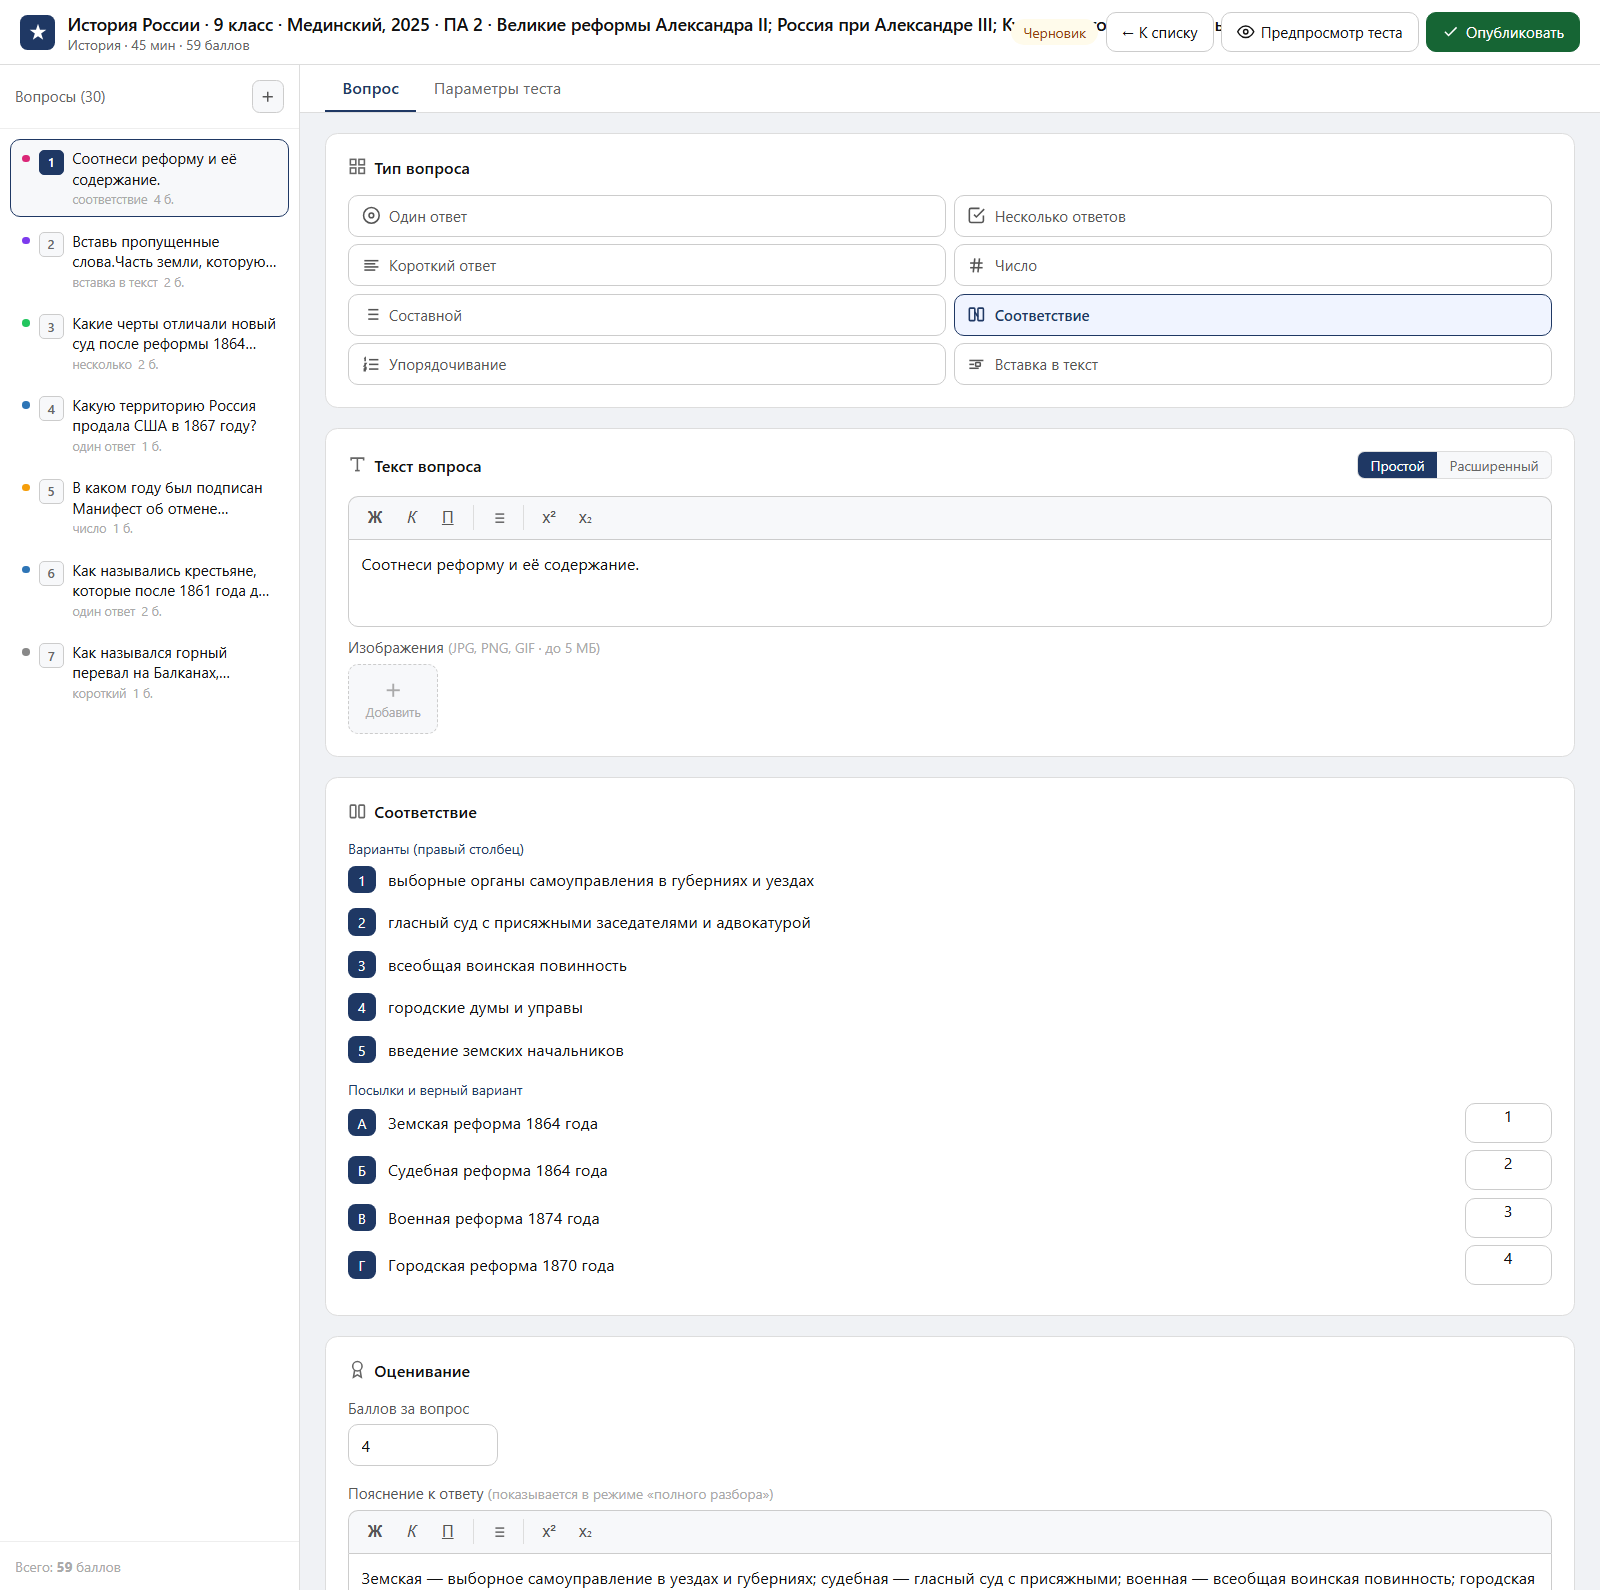
Task: Apply subscript in question text toolbar
Action: (x=585, y=518)
